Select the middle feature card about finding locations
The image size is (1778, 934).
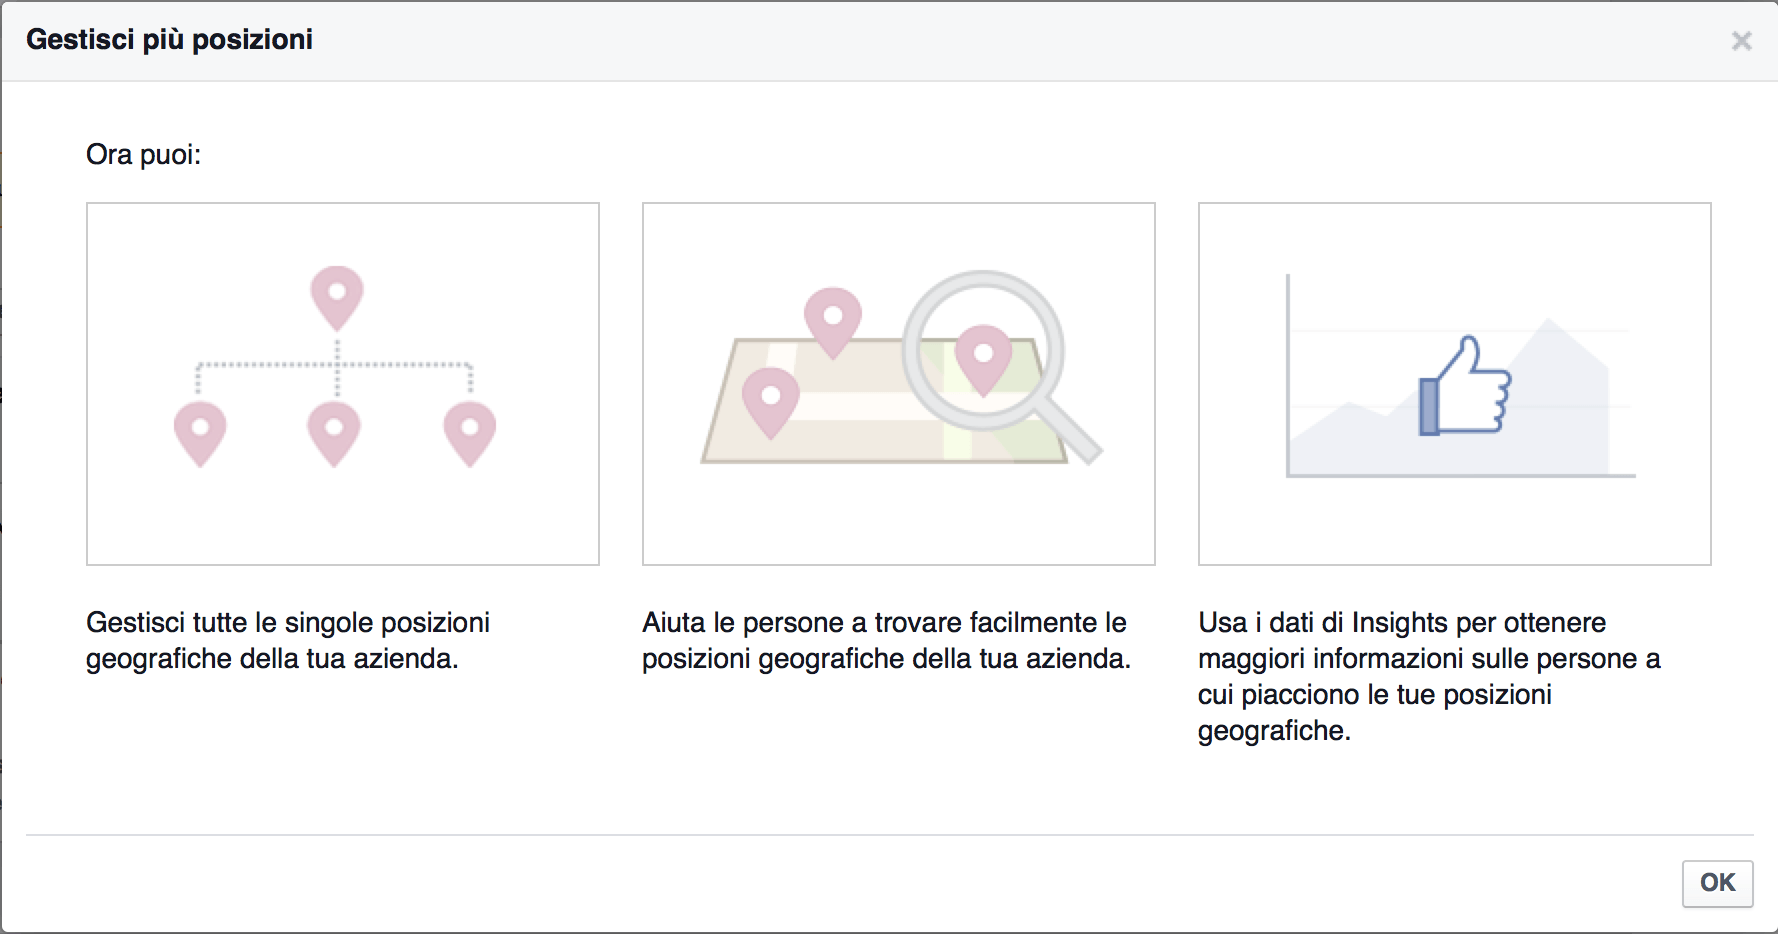tap(898, 385)
